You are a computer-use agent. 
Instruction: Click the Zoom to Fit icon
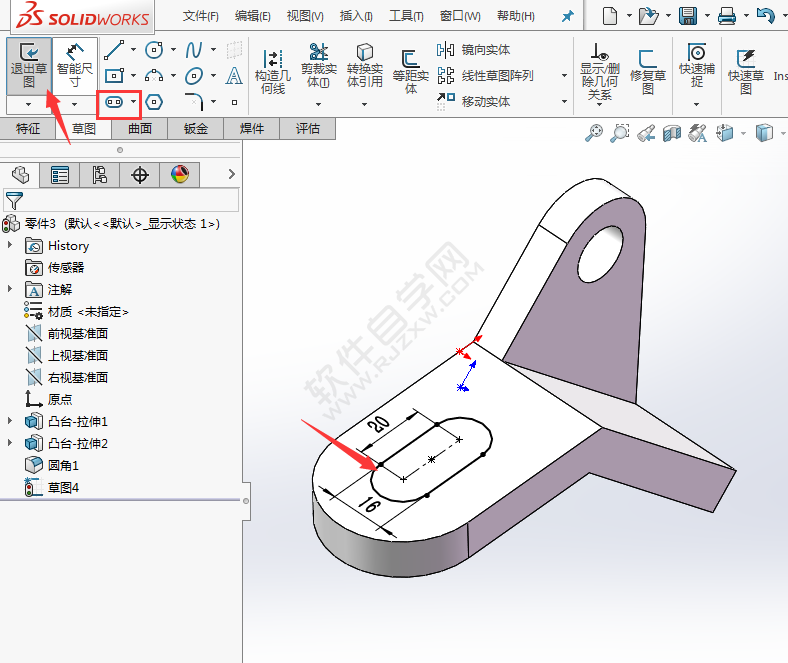[x=594, y=133]
